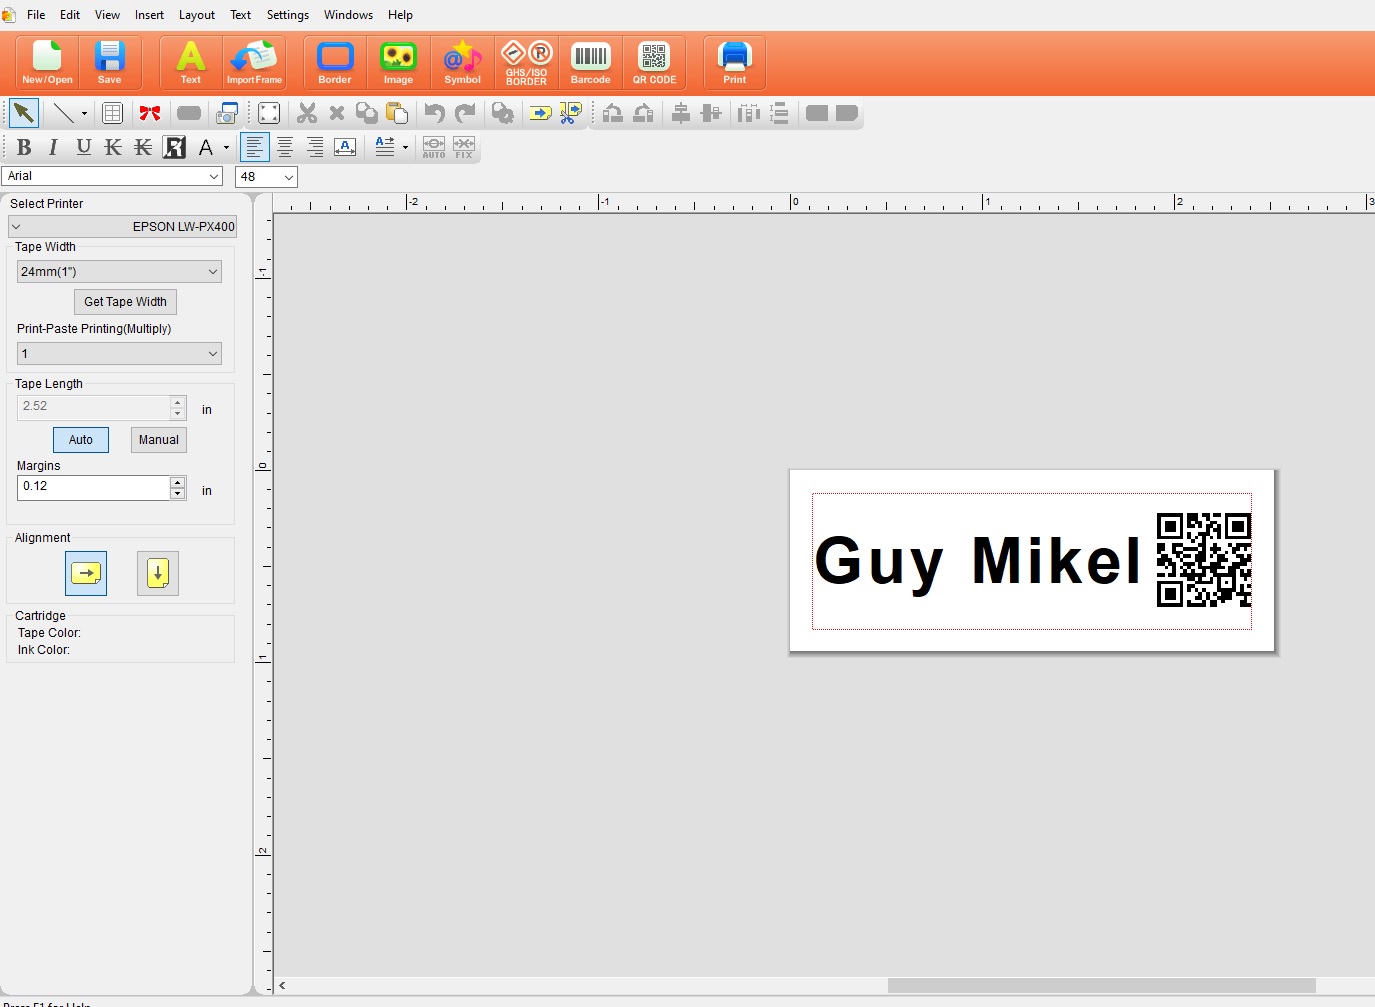Viewport: 1375px width, 1007px height.
Task: Open the Tape Width 24mm(1") dropdown
Action: pyautogui.click(x=119, y=272)
